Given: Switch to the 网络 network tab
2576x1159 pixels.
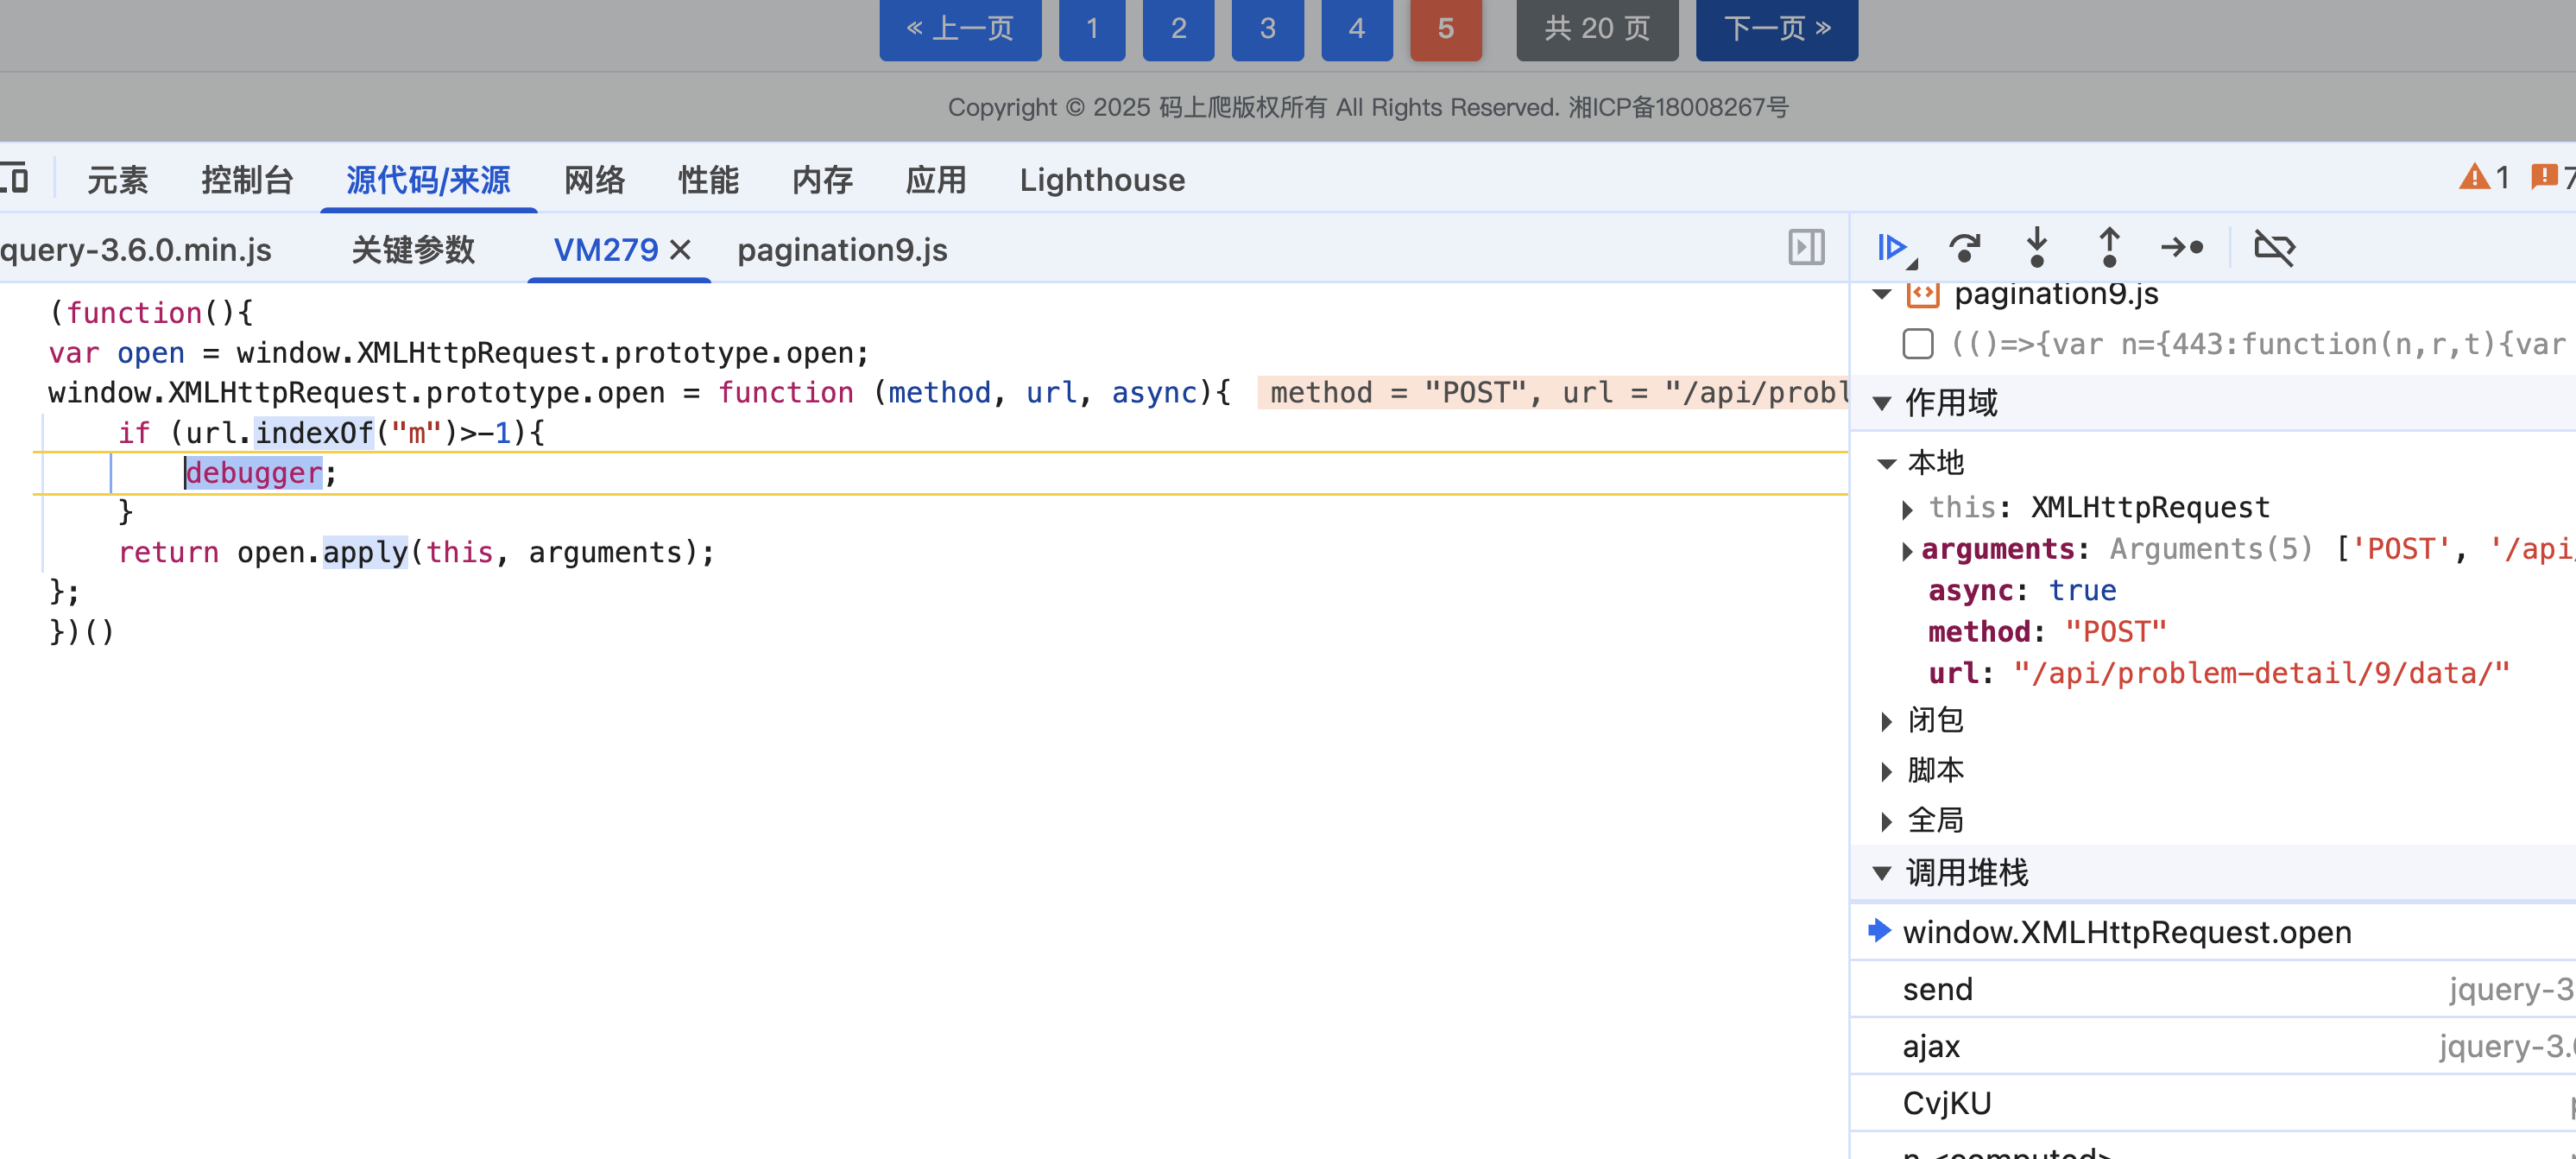Looking at the screenshot, I should 594,180.
